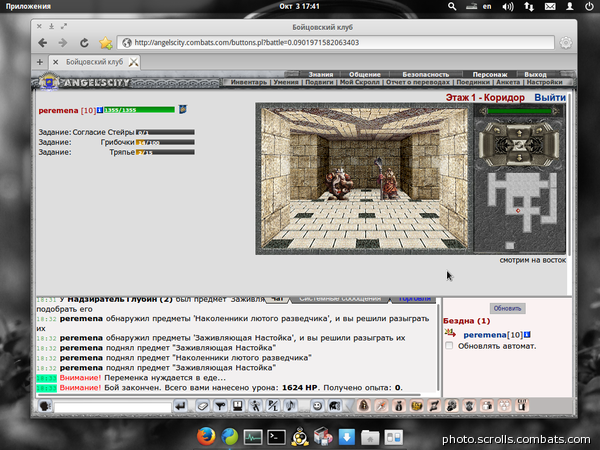Click the 'Обновить' button in room list
The image size is (600, 450).
507,308
